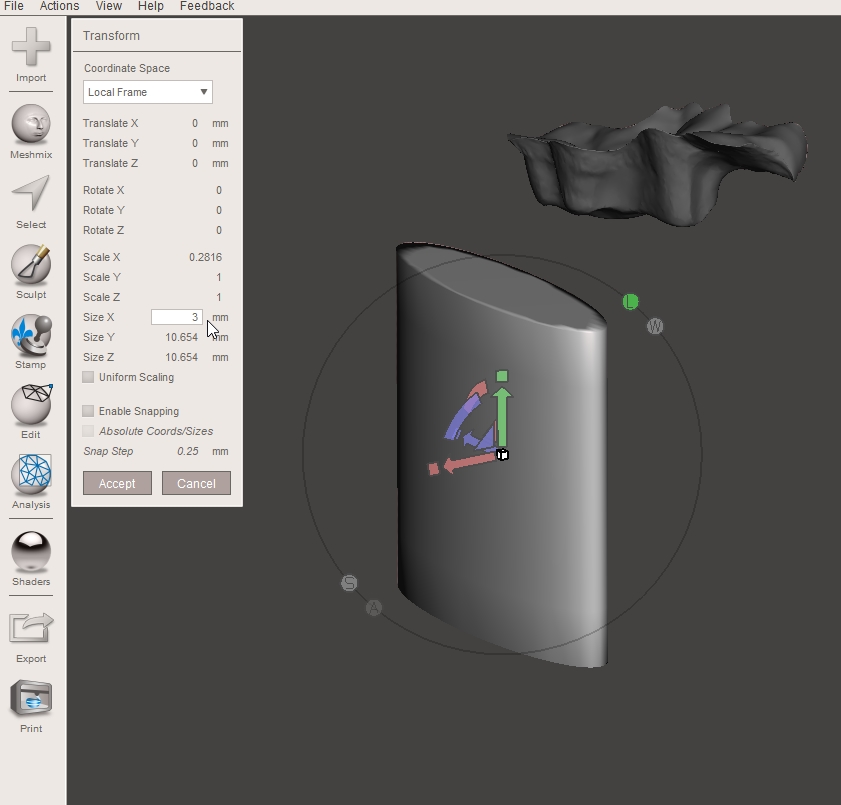
Task: Click the Scale X value 0.2816
Action: [x=205, y=257]
